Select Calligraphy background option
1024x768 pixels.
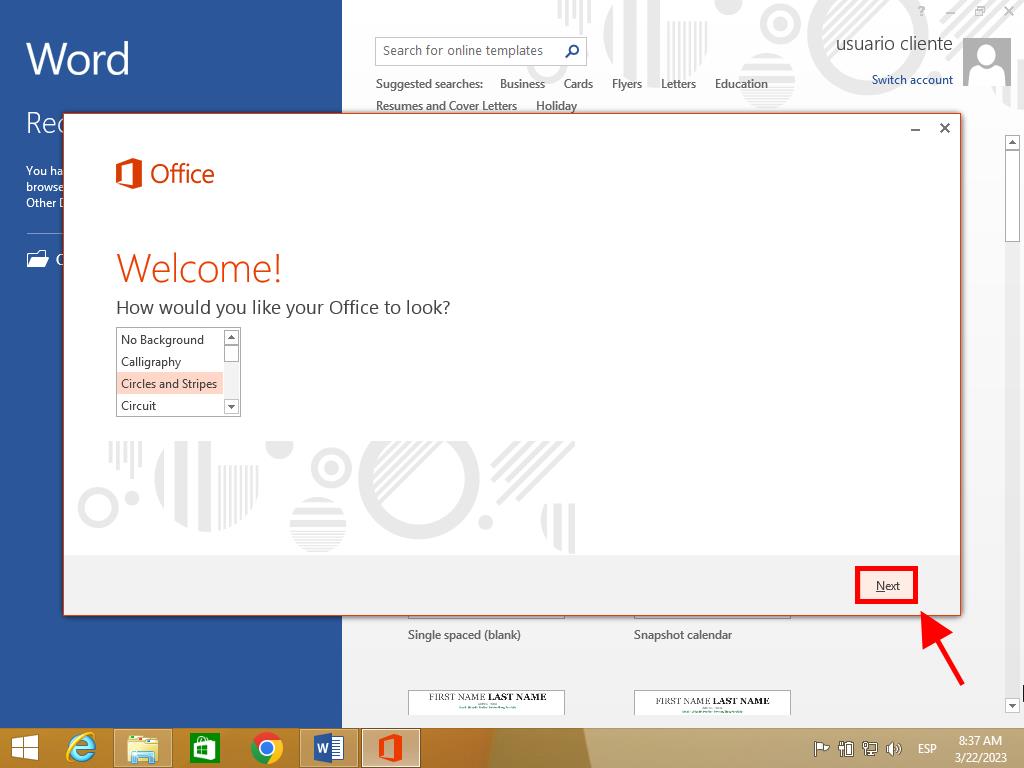[x=151, y=362]
